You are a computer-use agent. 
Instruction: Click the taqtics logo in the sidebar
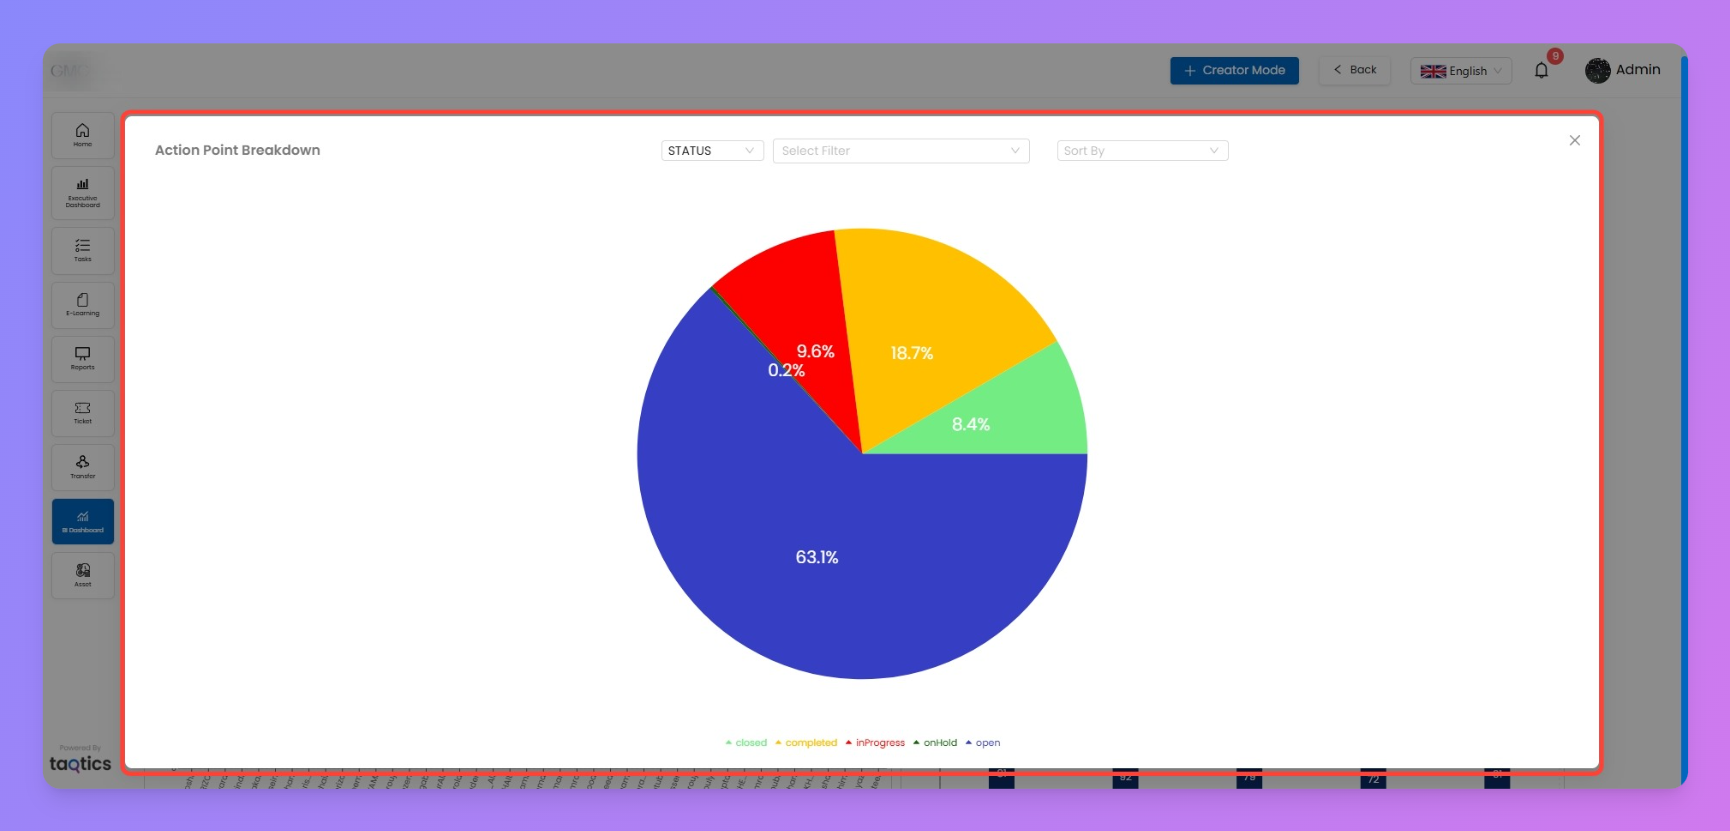81,764
